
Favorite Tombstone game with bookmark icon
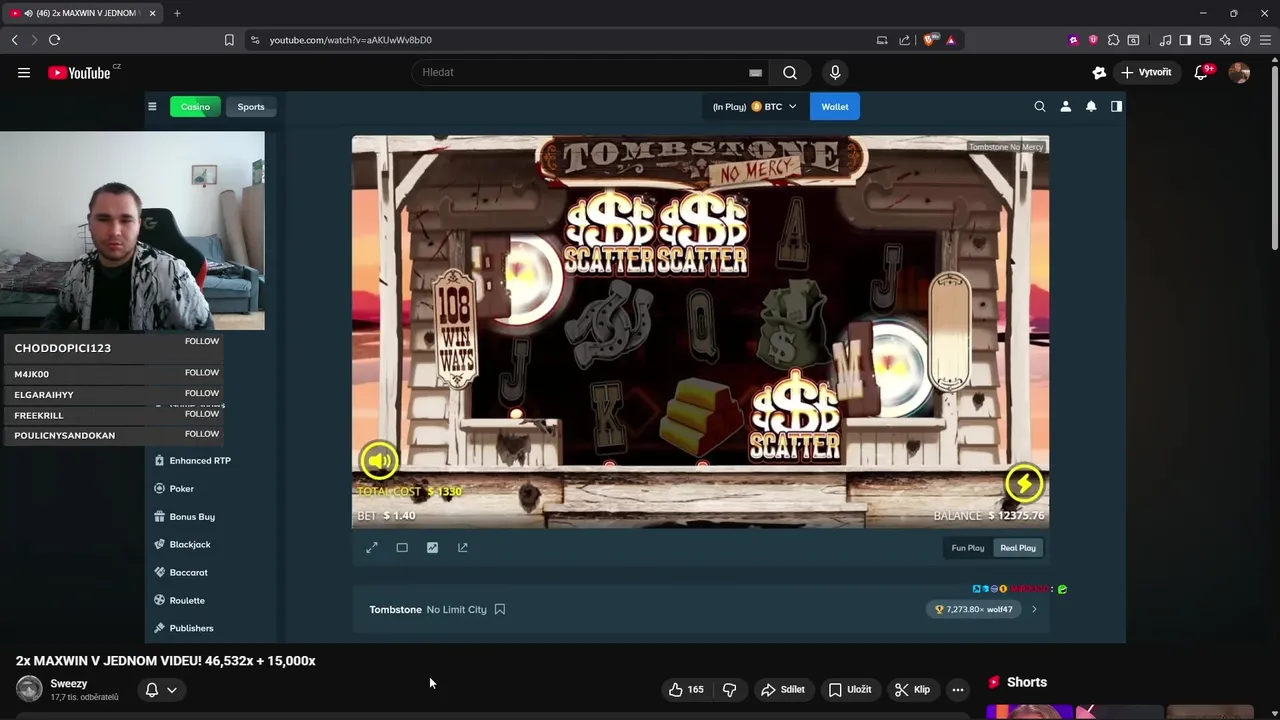(x=500, y=609)
